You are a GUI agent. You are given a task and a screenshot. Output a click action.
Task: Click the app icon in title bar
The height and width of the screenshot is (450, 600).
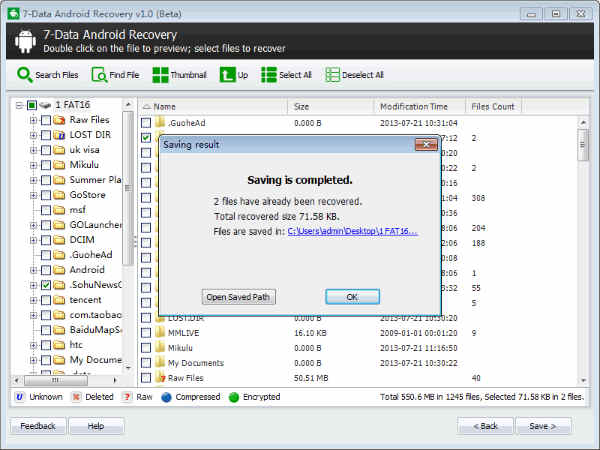[x=13, y=14]
